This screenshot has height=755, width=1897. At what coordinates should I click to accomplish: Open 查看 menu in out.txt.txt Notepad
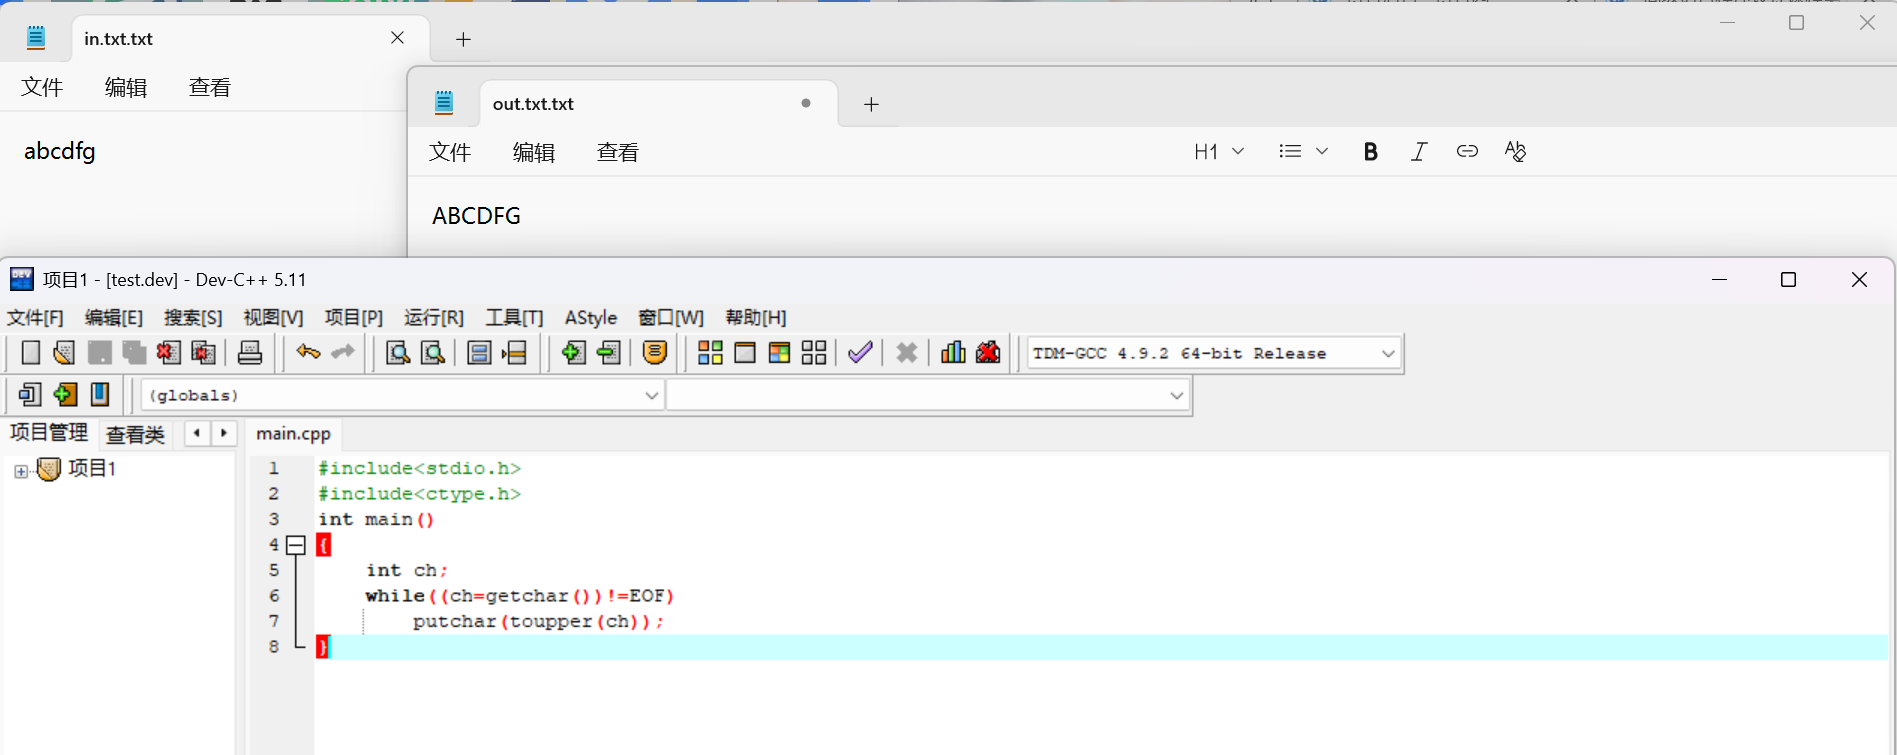point(618,152)
